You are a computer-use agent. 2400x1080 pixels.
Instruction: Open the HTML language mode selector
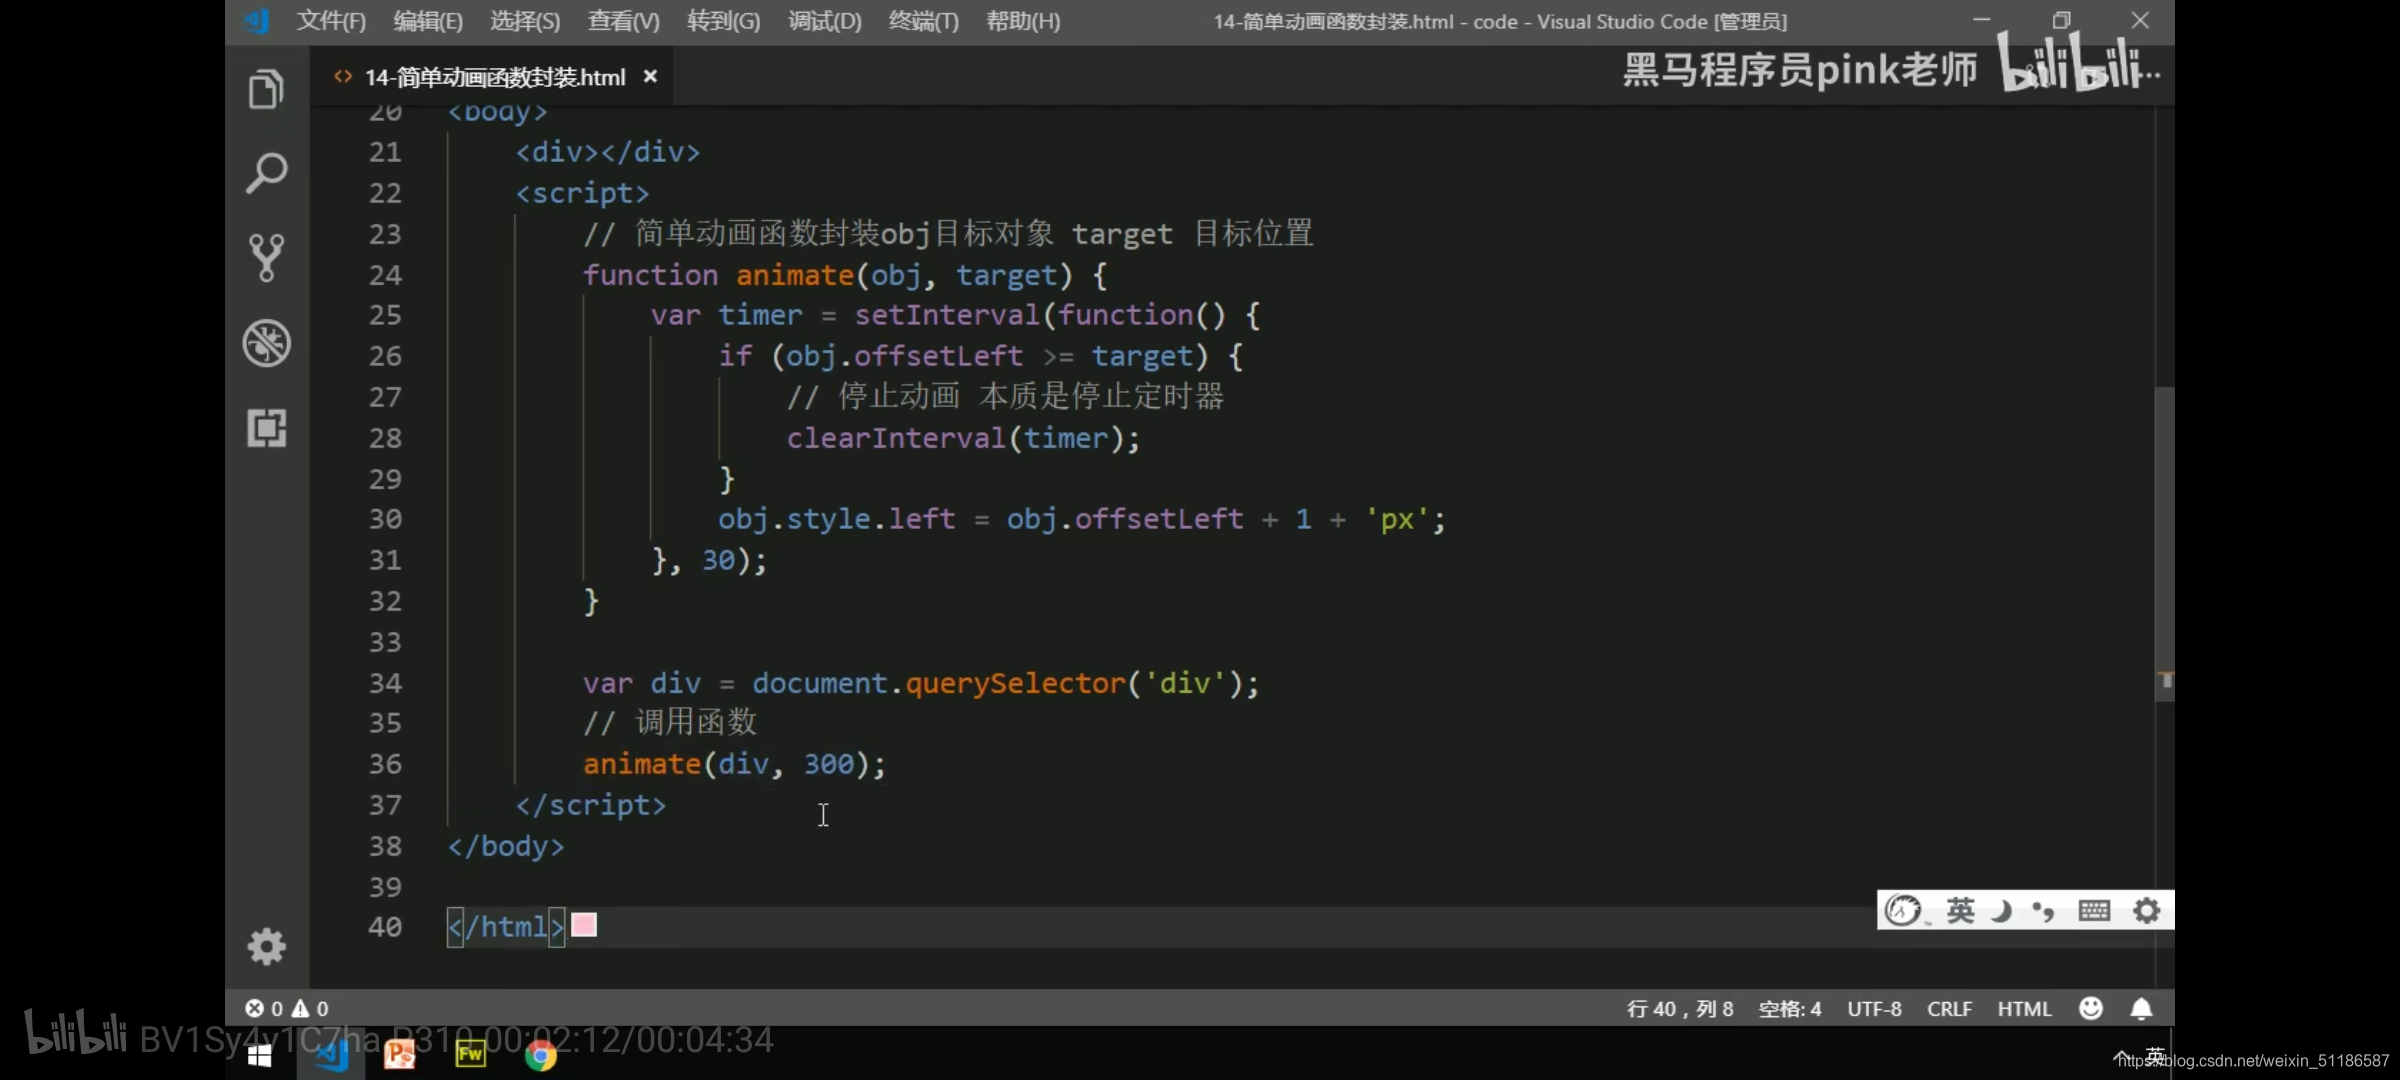[2024, 1008]
